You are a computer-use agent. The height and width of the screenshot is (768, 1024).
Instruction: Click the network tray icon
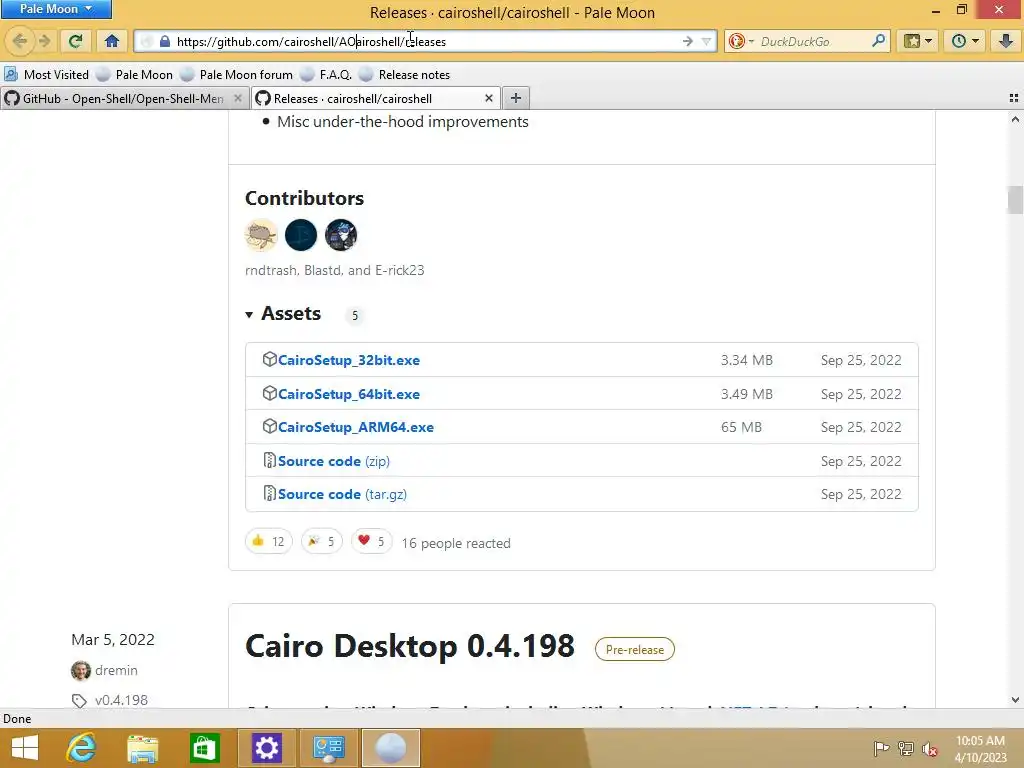[x=906, y=748]
